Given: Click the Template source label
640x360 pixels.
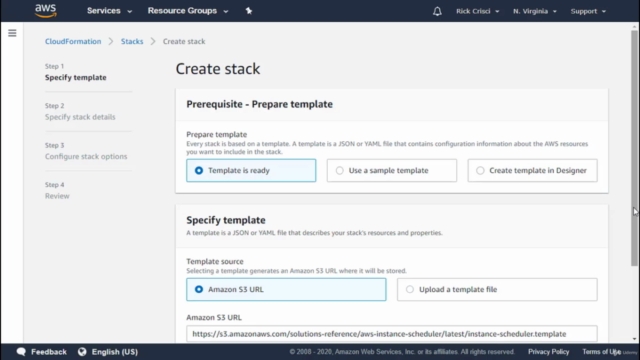Looking at the screenshot, I should coord(215,261).
